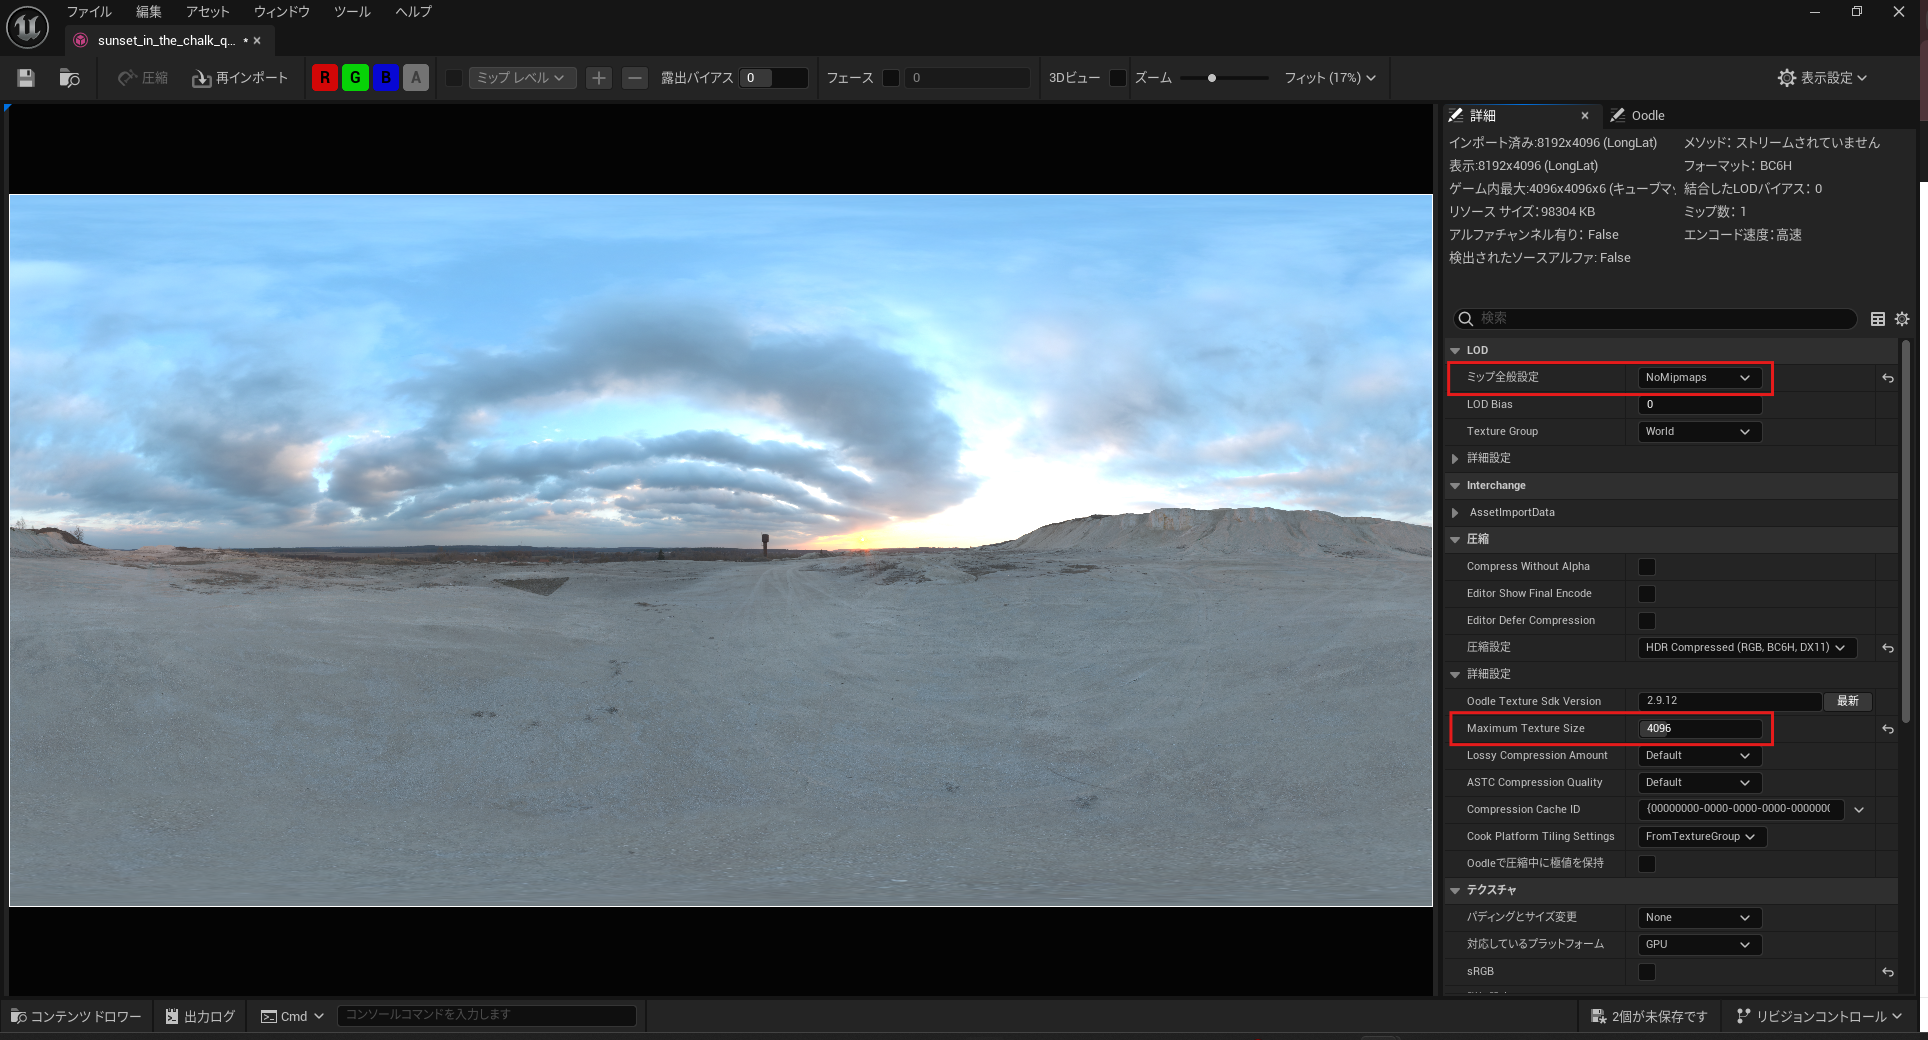Click the browse to asset in content browser icon

click(x=69, y=78)
